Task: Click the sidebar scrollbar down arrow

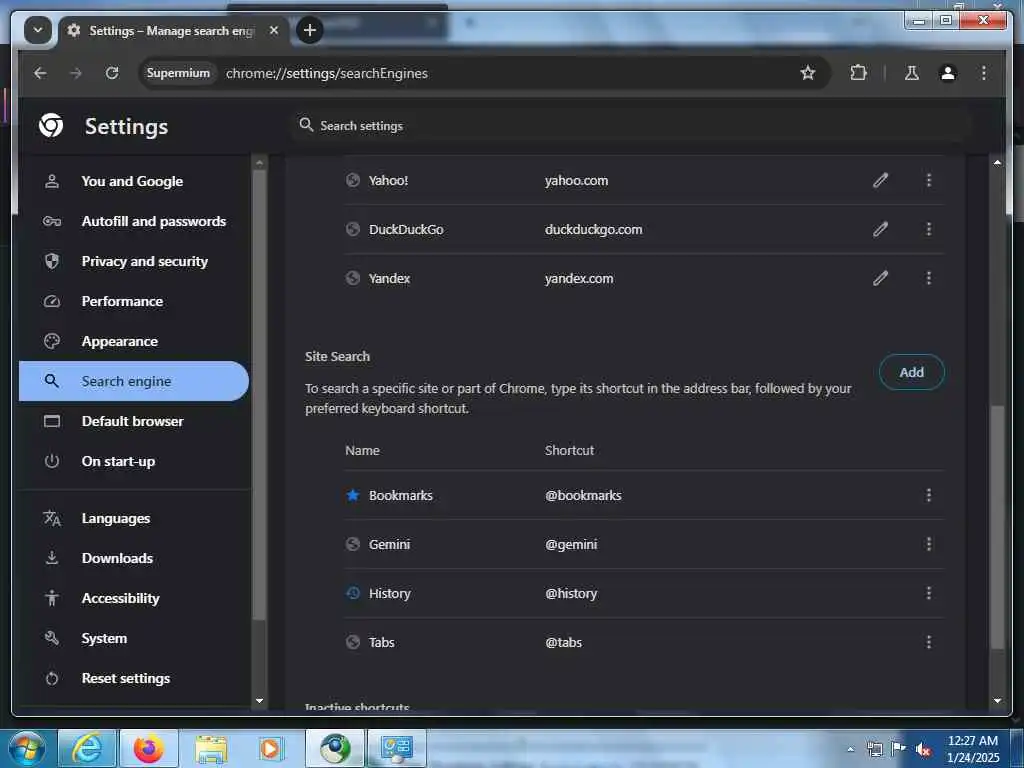Action: pos(259,700)
